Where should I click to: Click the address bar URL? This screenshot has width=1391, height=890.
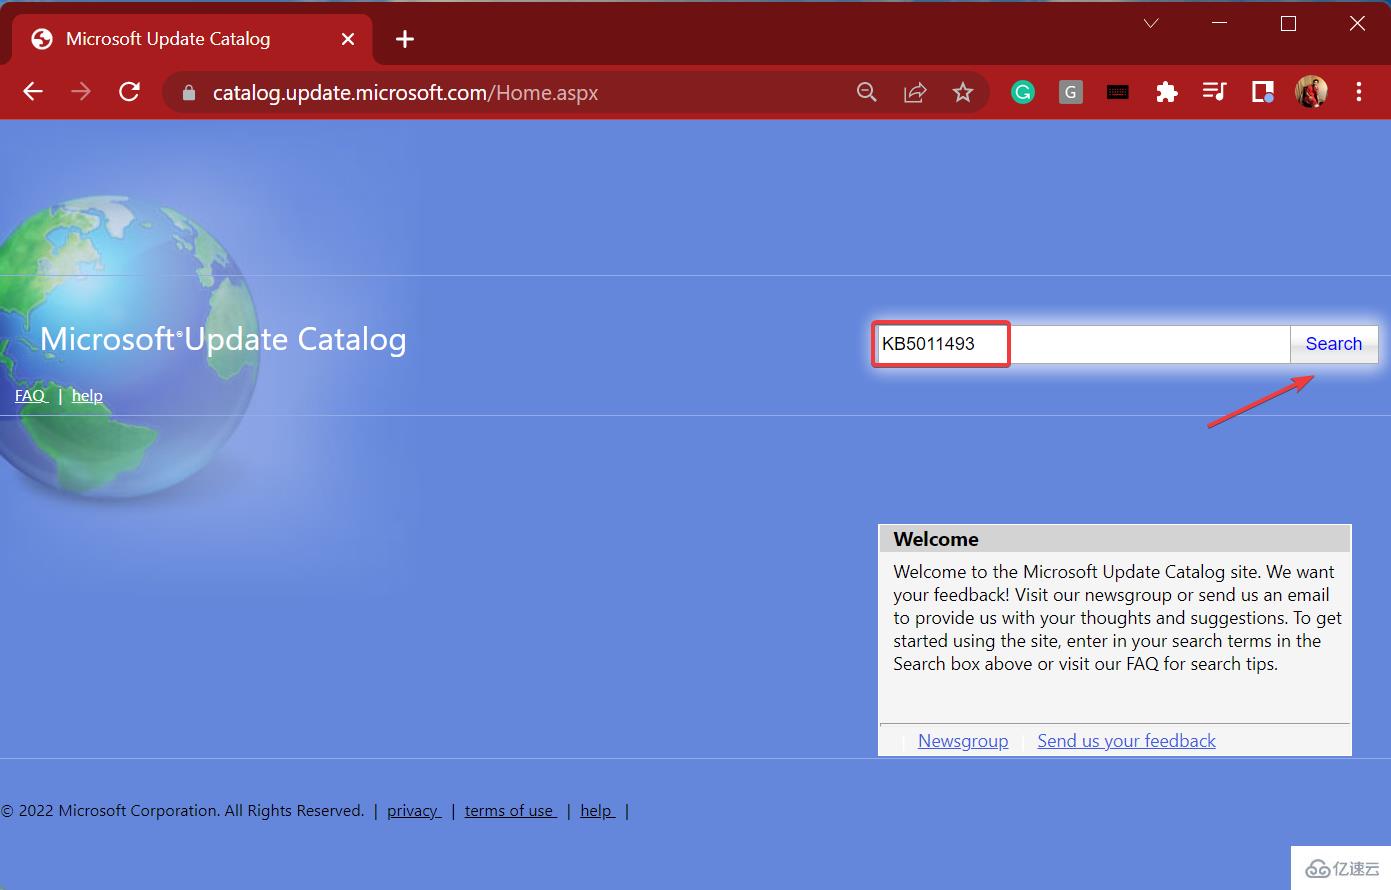(x=405, y=93)
